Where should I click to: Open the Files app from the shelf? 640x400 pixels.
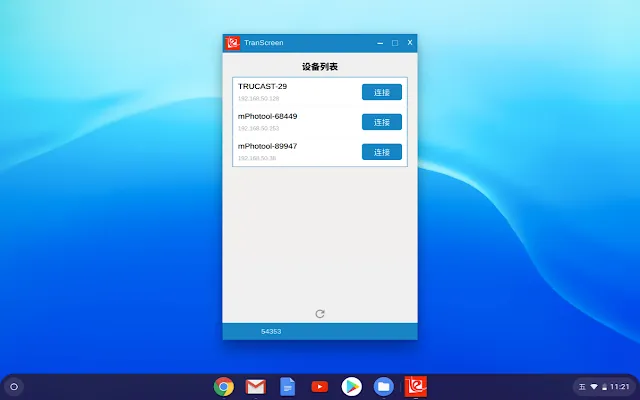pyautogui.click(x=383, y=387)
